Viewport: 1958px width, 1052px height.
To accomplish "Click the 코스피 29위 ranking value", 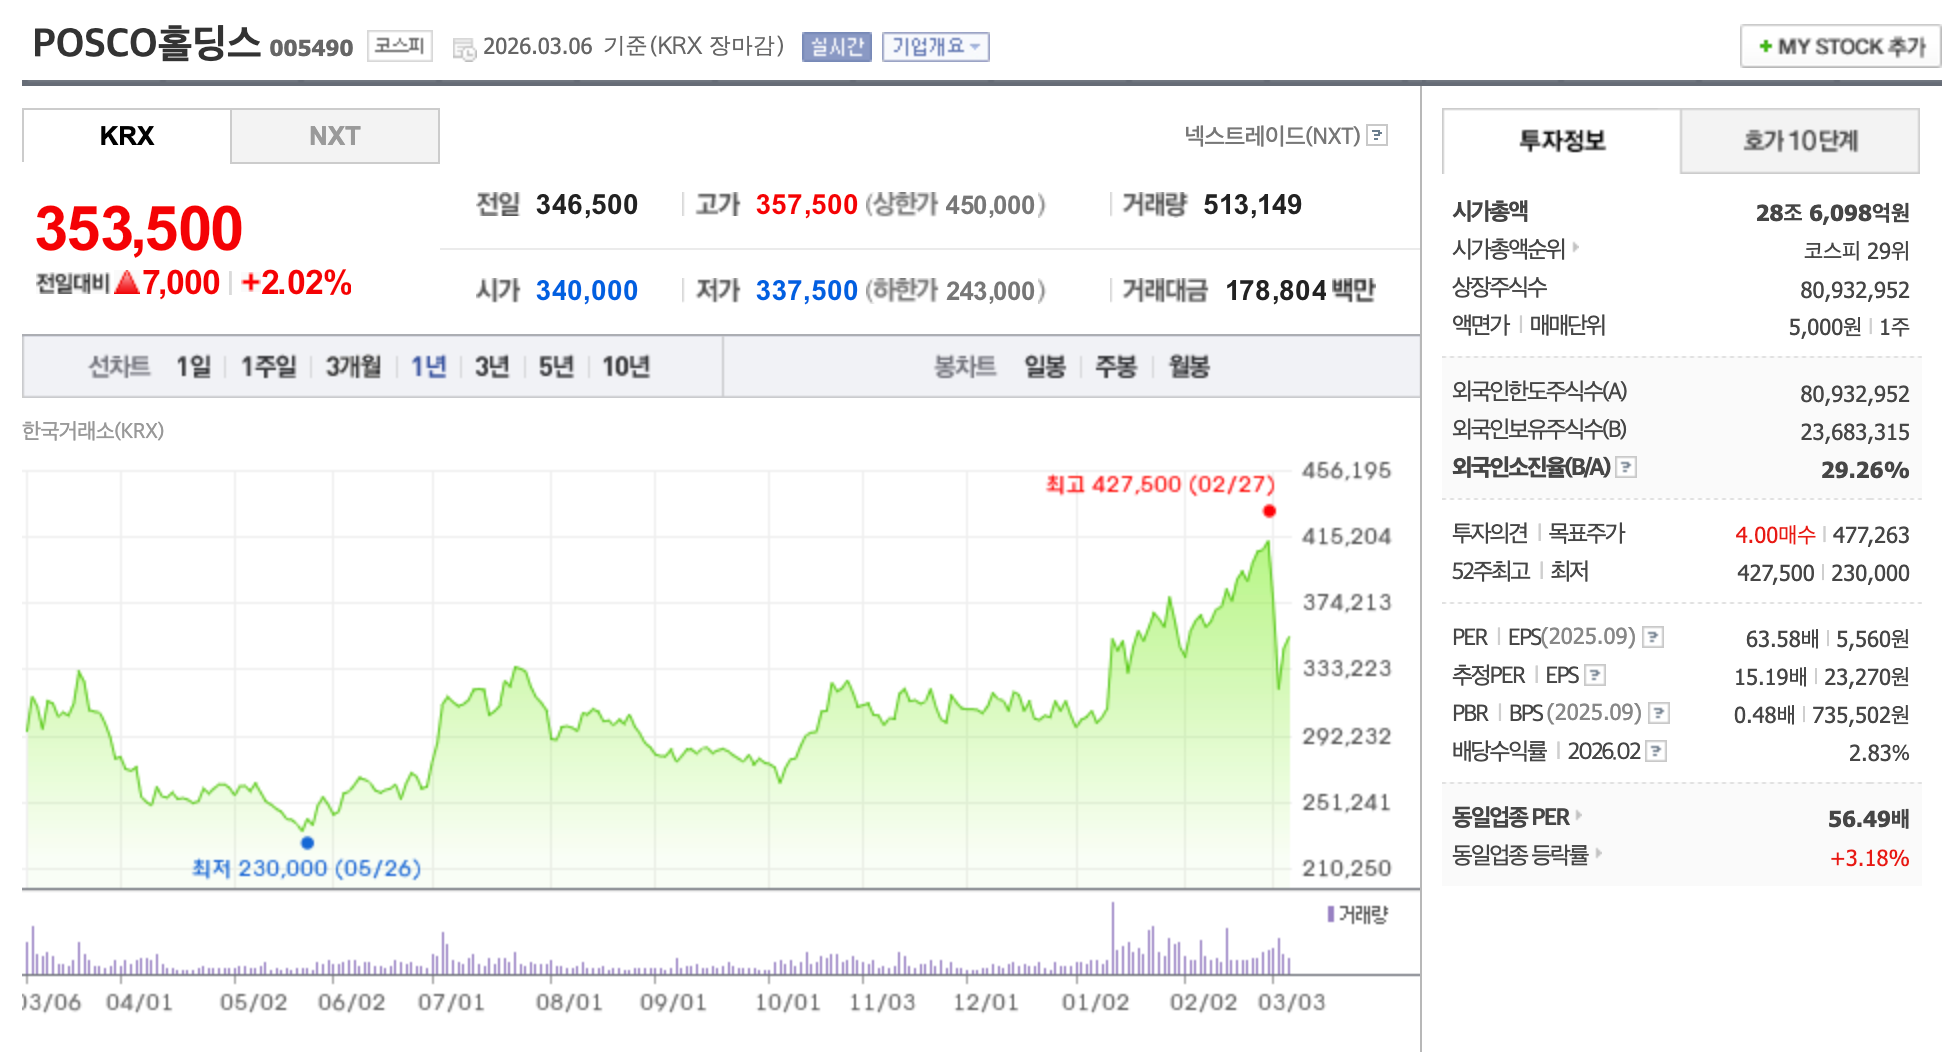I will 1857,250.
